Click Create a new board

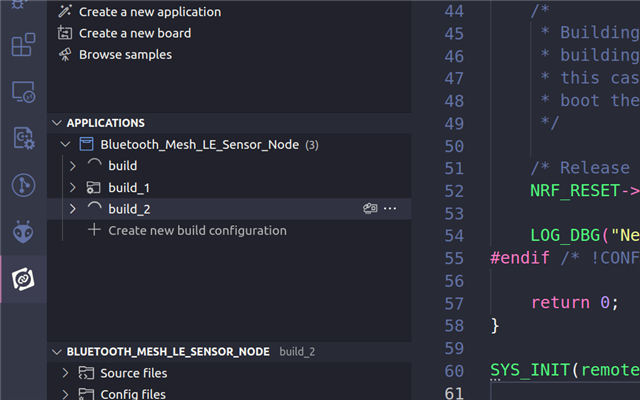[x=135, y=33]
